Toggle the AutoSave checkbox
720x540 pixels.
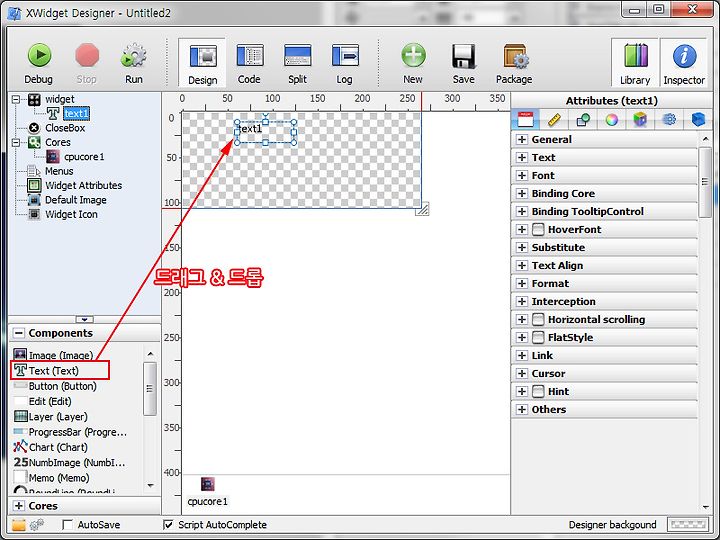[x=68, y=524]
